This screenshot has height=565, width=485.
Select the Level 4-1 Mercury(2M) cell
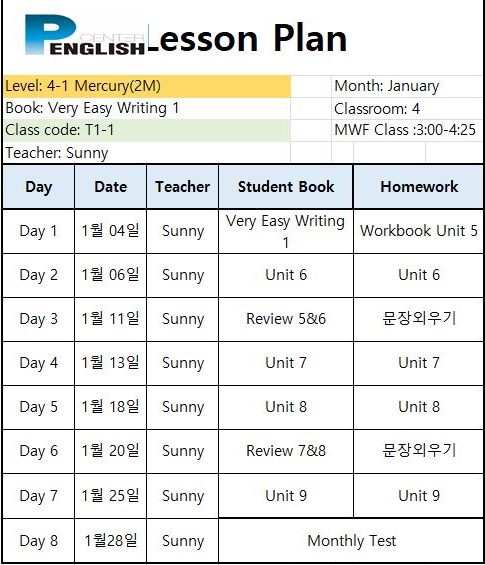tap(147, 86)
